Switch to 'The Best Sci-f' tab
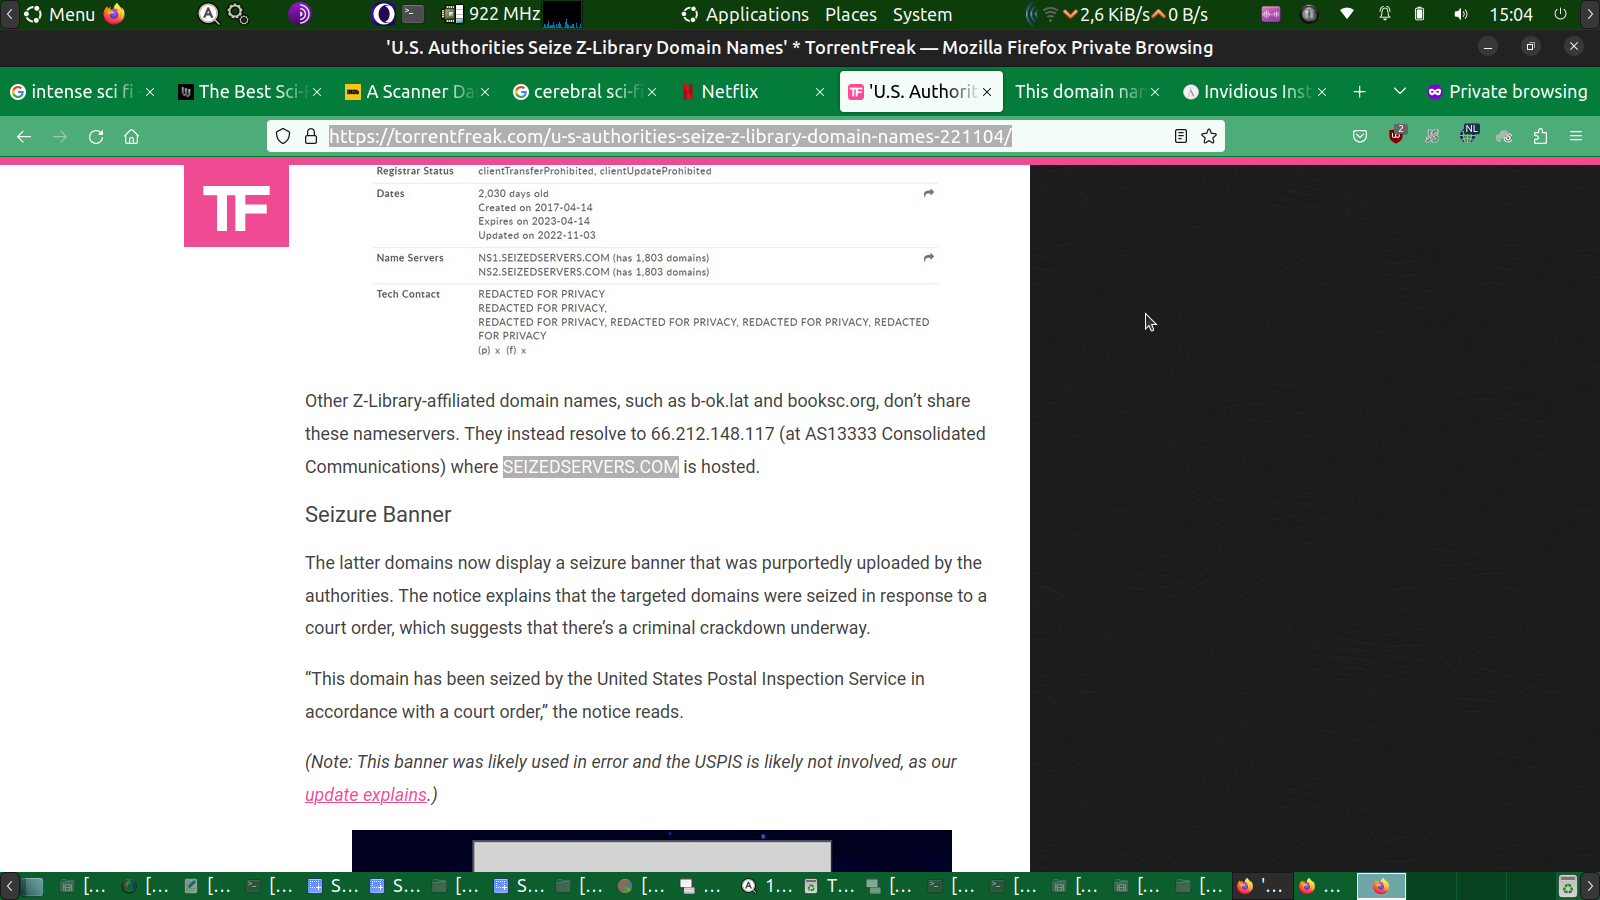1600x900 pixels. 249,92
